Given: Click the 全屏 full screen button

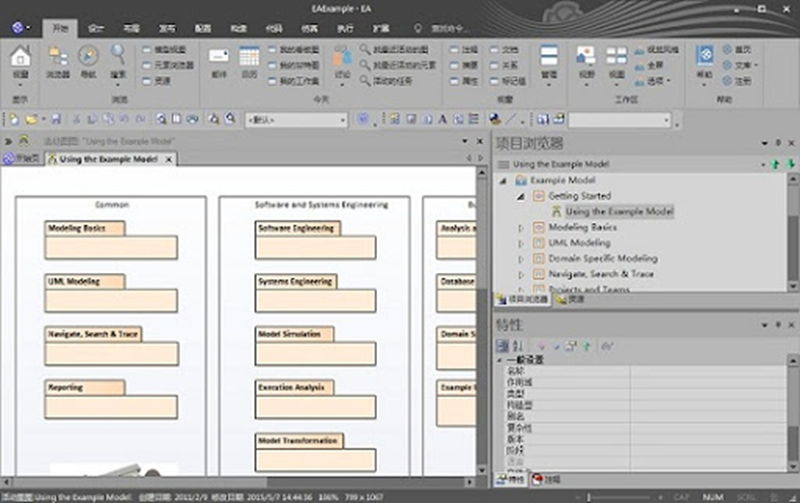Looking at the screenshot, I should tap(648, 65).
